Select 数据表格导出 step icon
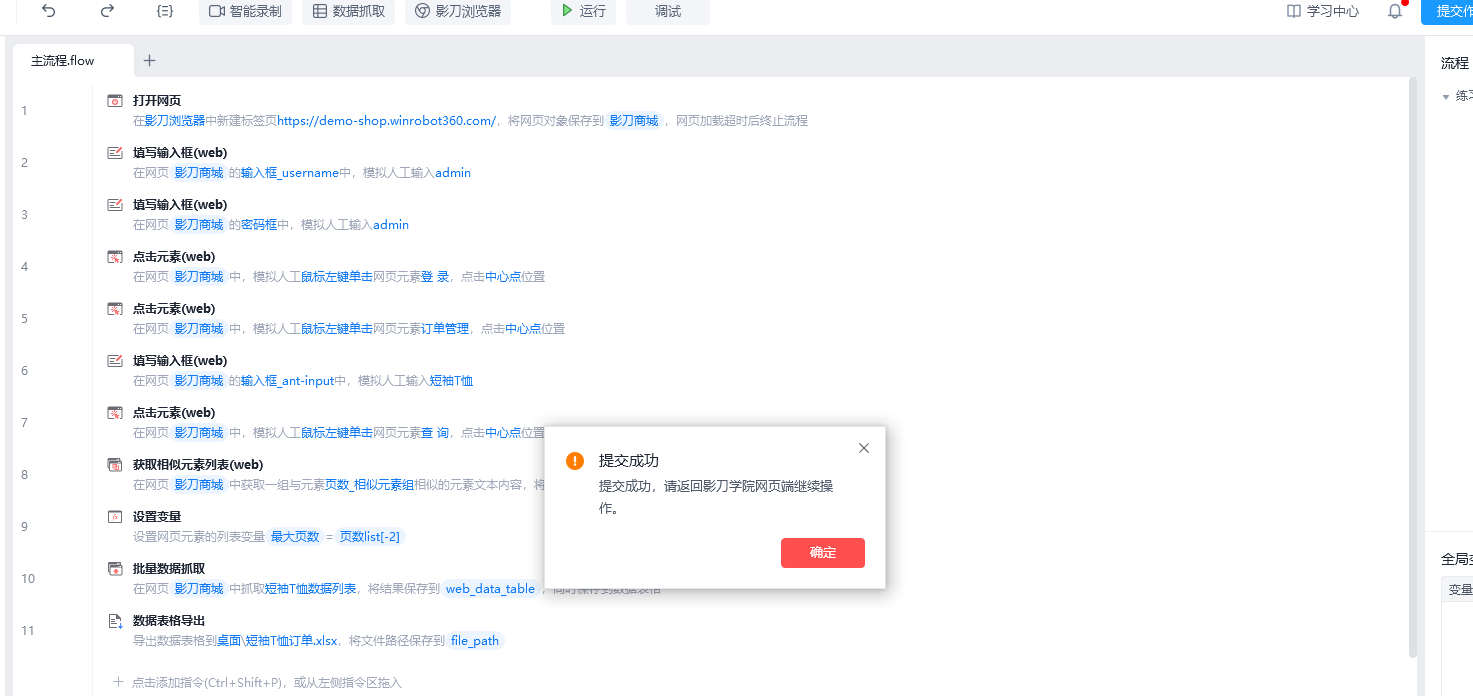The height and width of the screenshot is (696, 1473). [x=115, y=621]
